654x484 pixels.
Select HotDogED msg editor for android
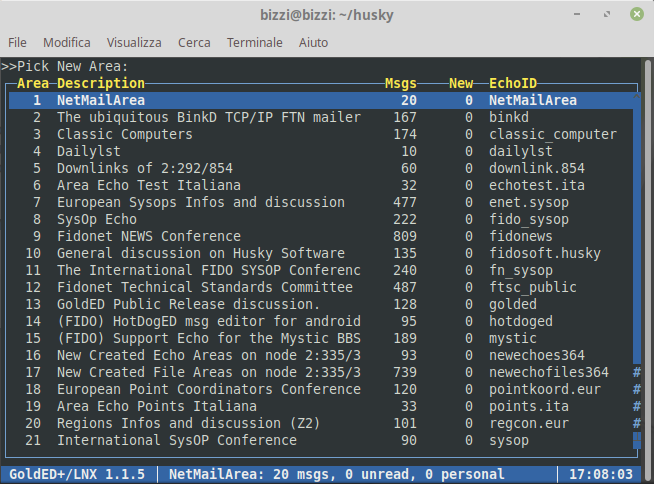point(209,321)
